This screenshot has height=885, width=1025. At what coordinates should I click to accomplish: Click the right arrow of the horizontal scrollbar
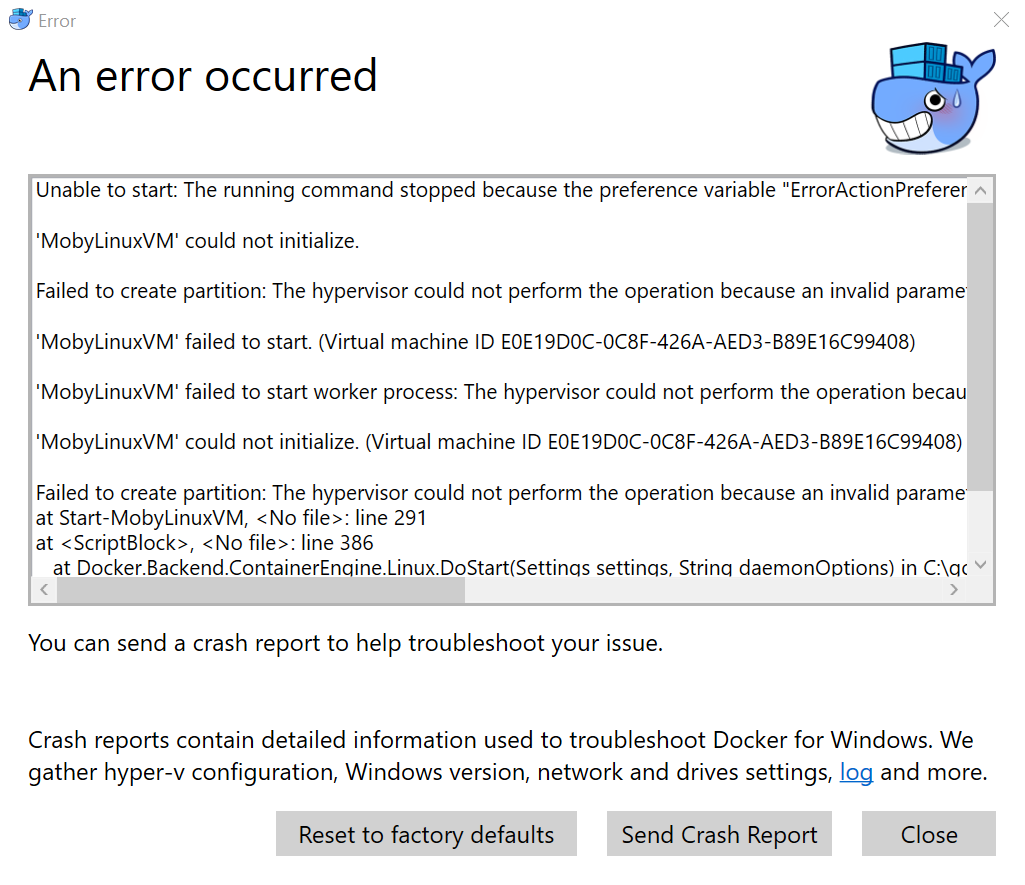tap(954, 589)
